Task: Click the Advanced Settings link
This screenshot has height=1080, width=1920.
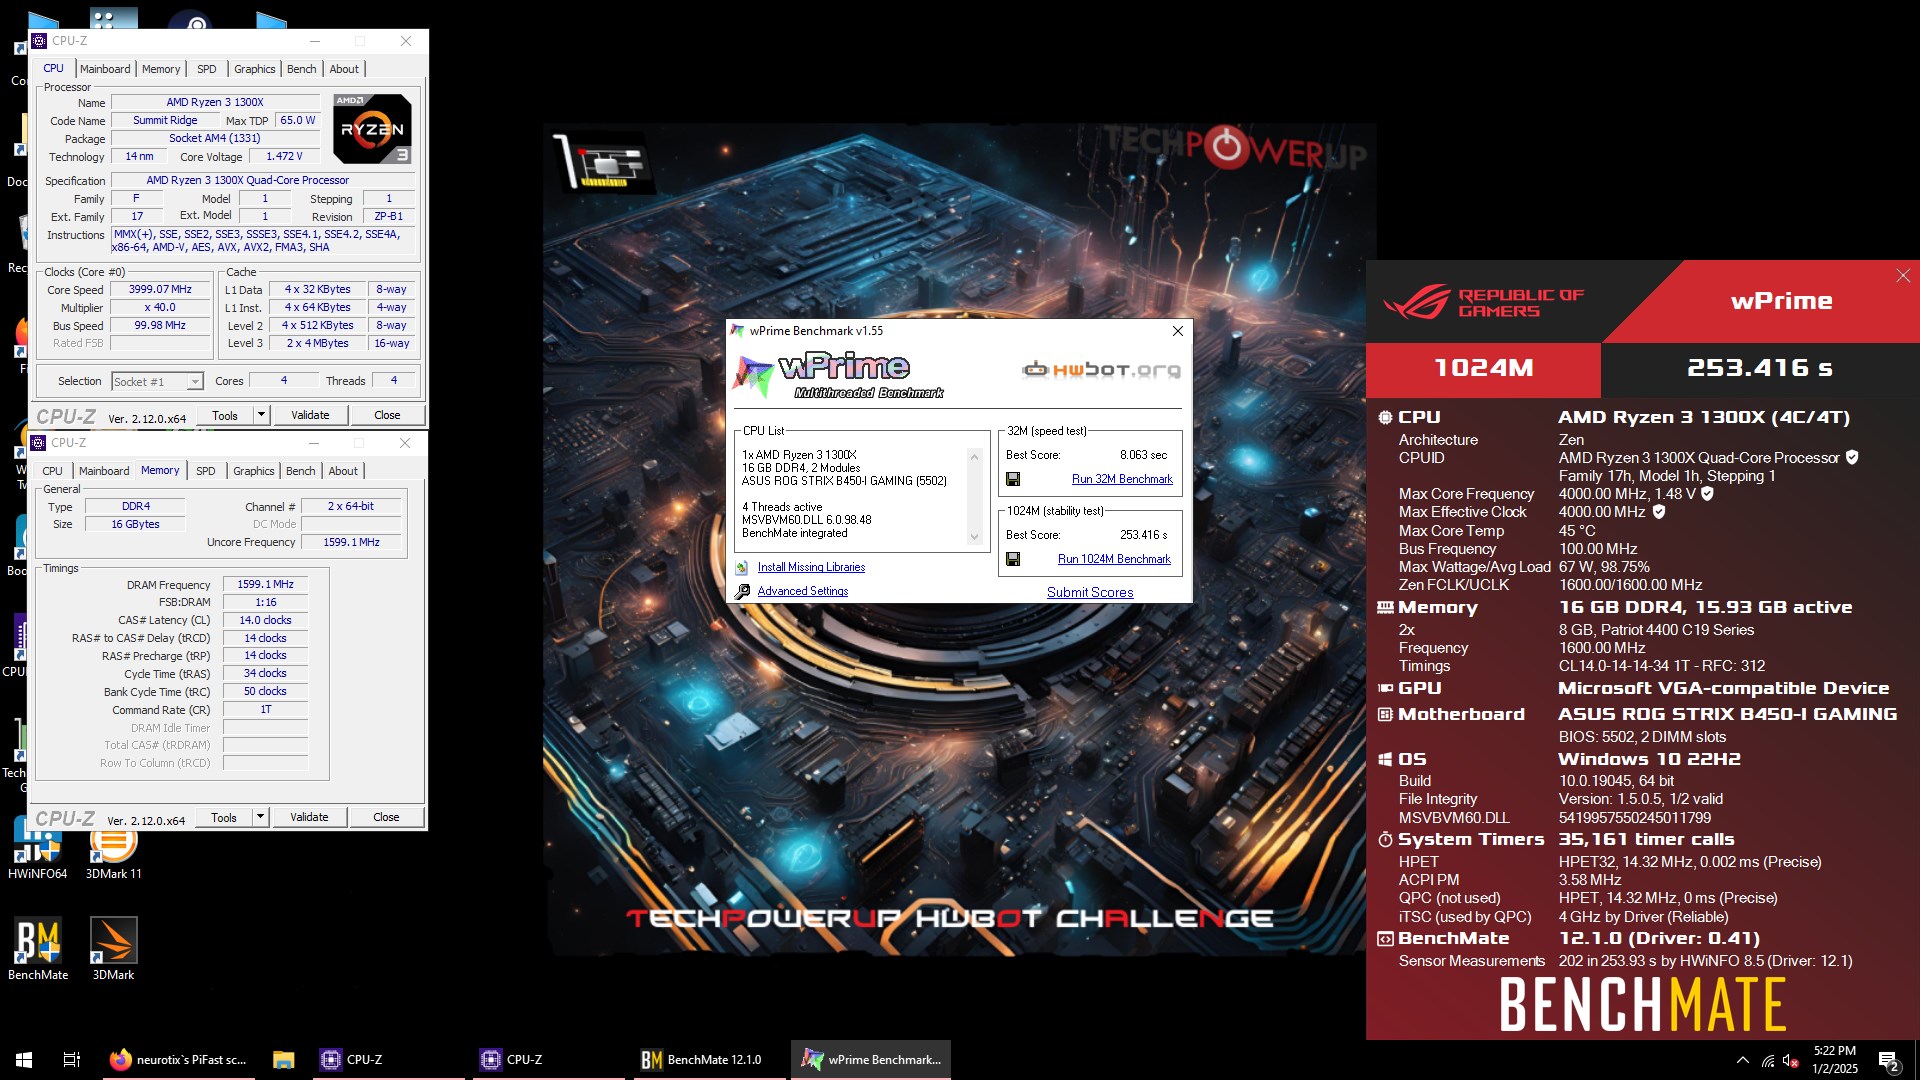Action: [803, 591]
